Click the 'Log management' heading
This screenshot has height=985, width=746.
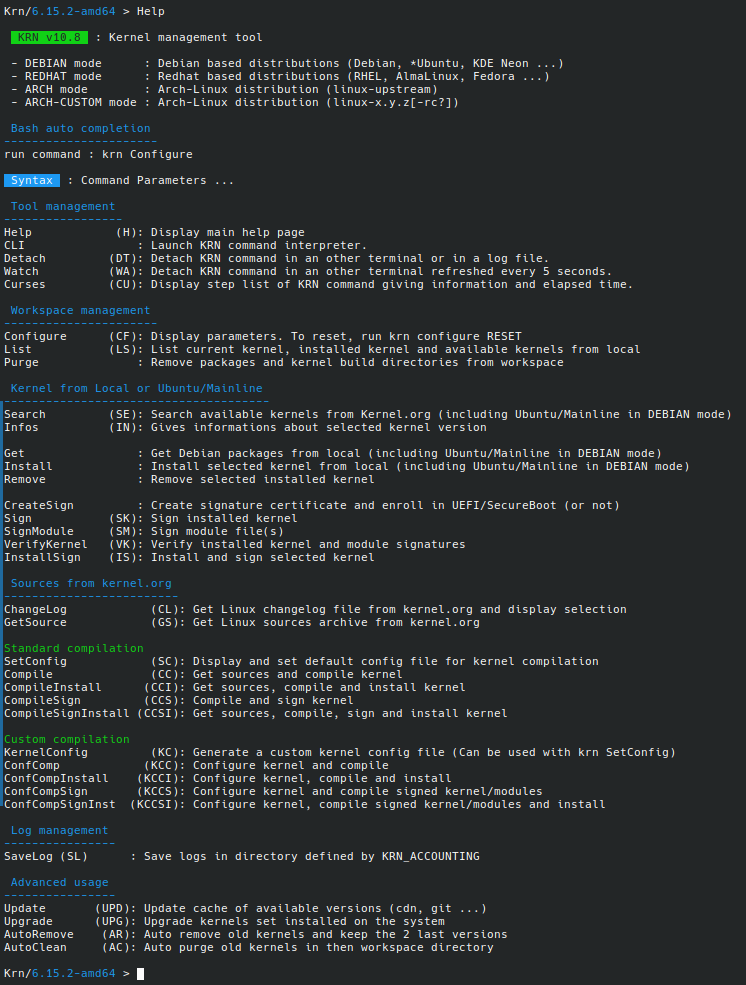pyautogui.click(x=60, y=830)
